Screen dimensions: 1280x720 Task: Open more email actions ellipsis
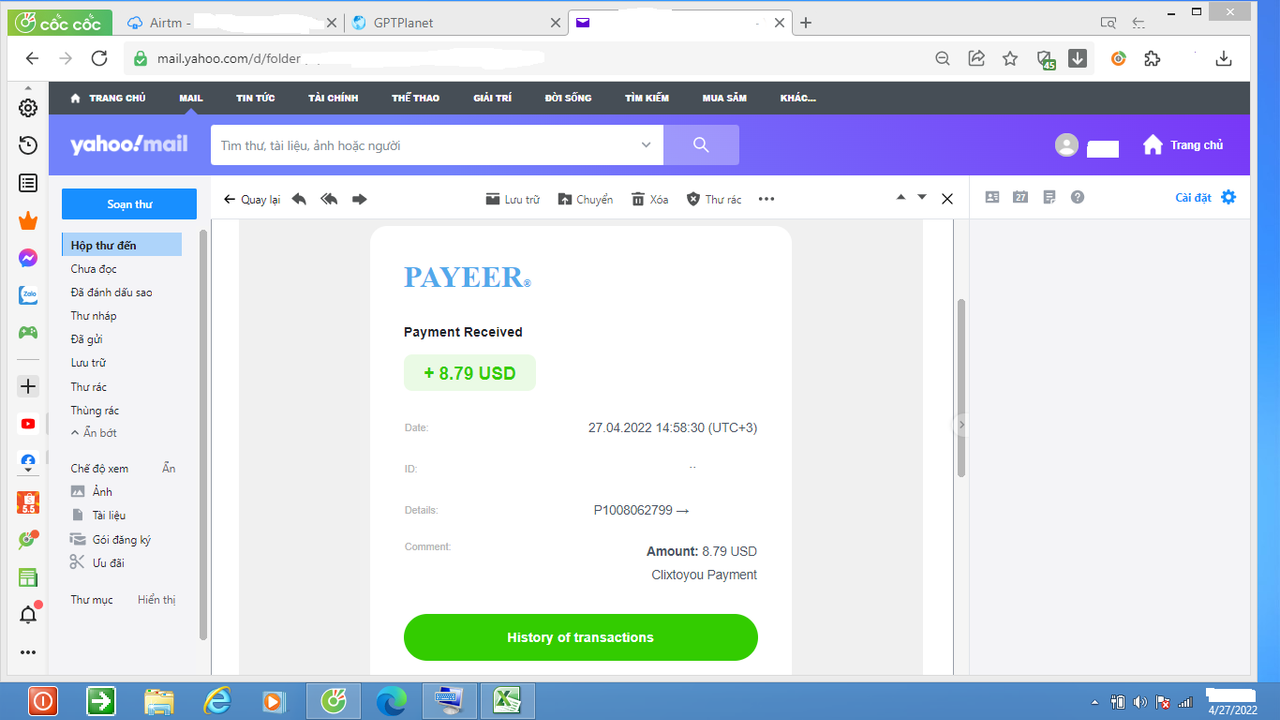coord(767,199)
